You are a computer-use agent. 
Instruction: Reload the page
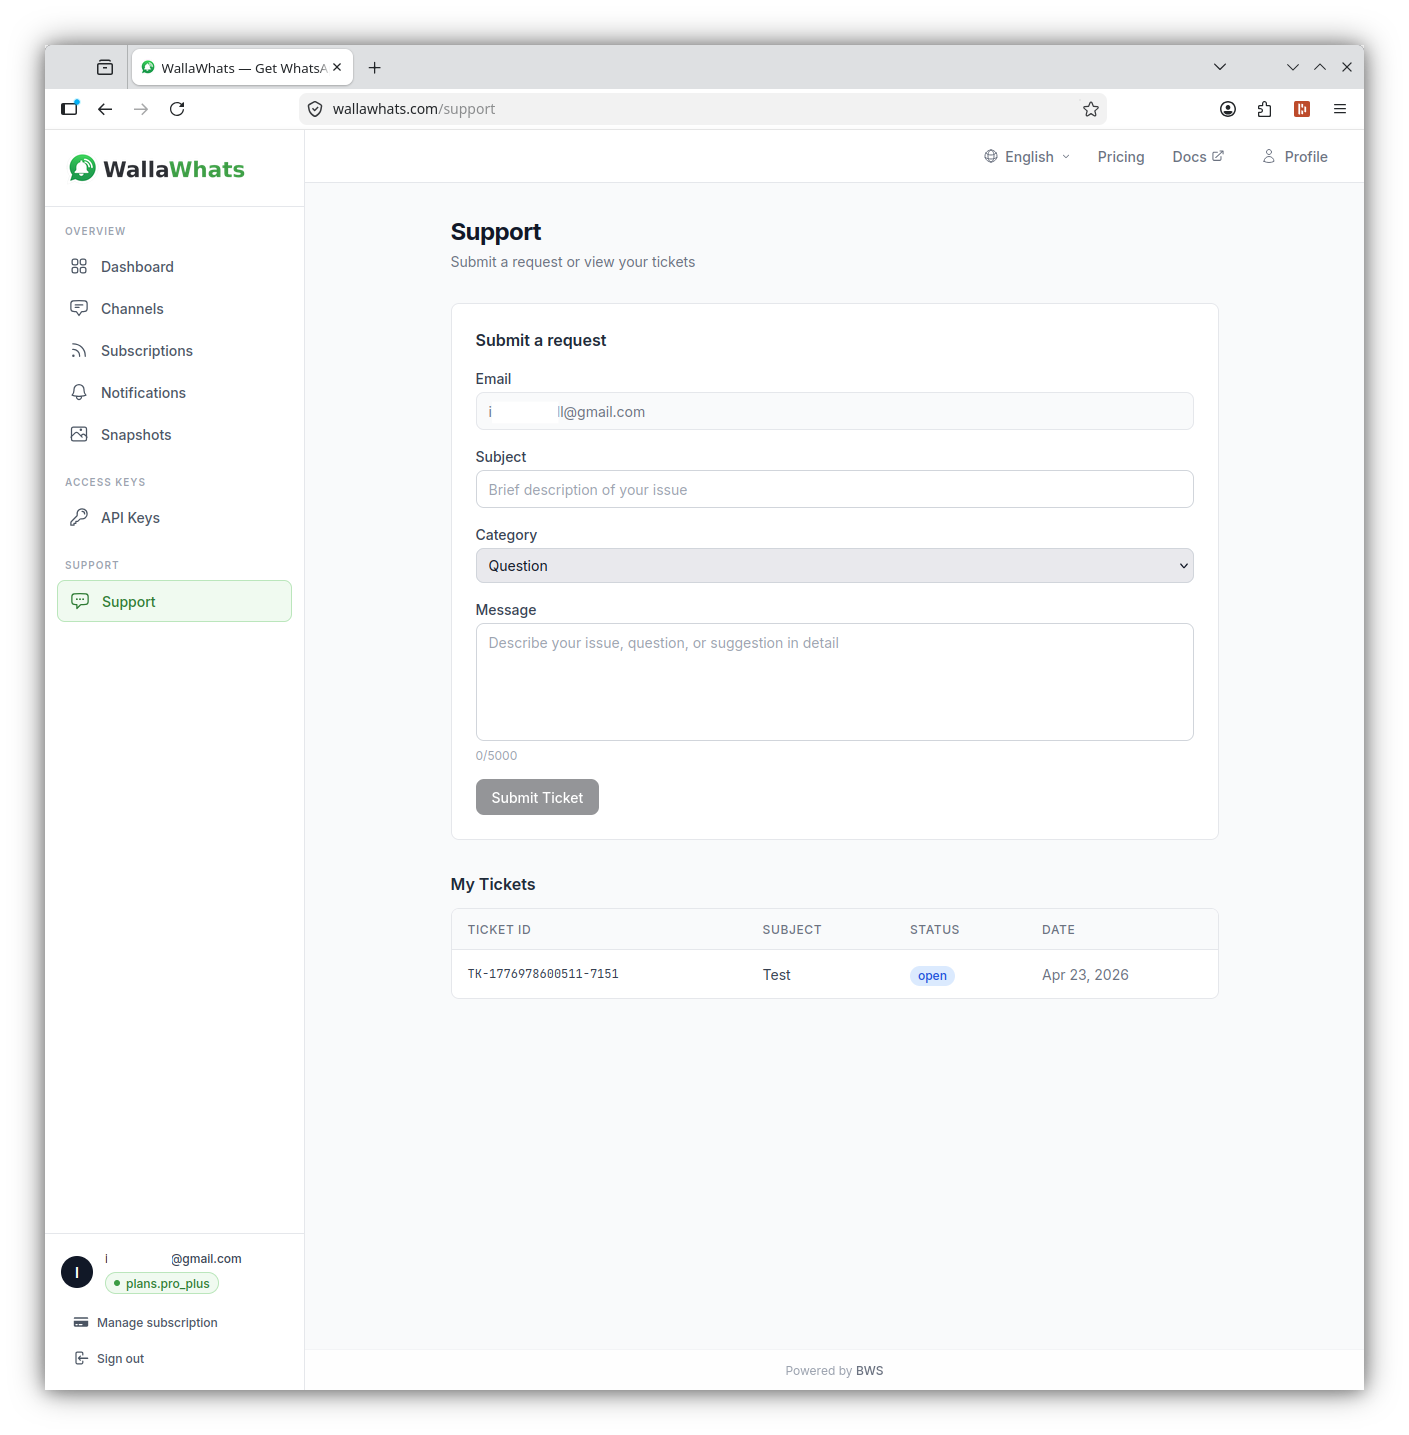pos(177,109)
